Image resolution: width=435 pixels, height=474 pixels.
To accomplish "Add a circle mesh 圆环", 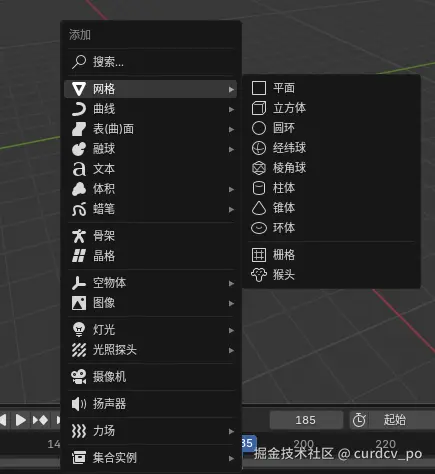I will 332,128.
